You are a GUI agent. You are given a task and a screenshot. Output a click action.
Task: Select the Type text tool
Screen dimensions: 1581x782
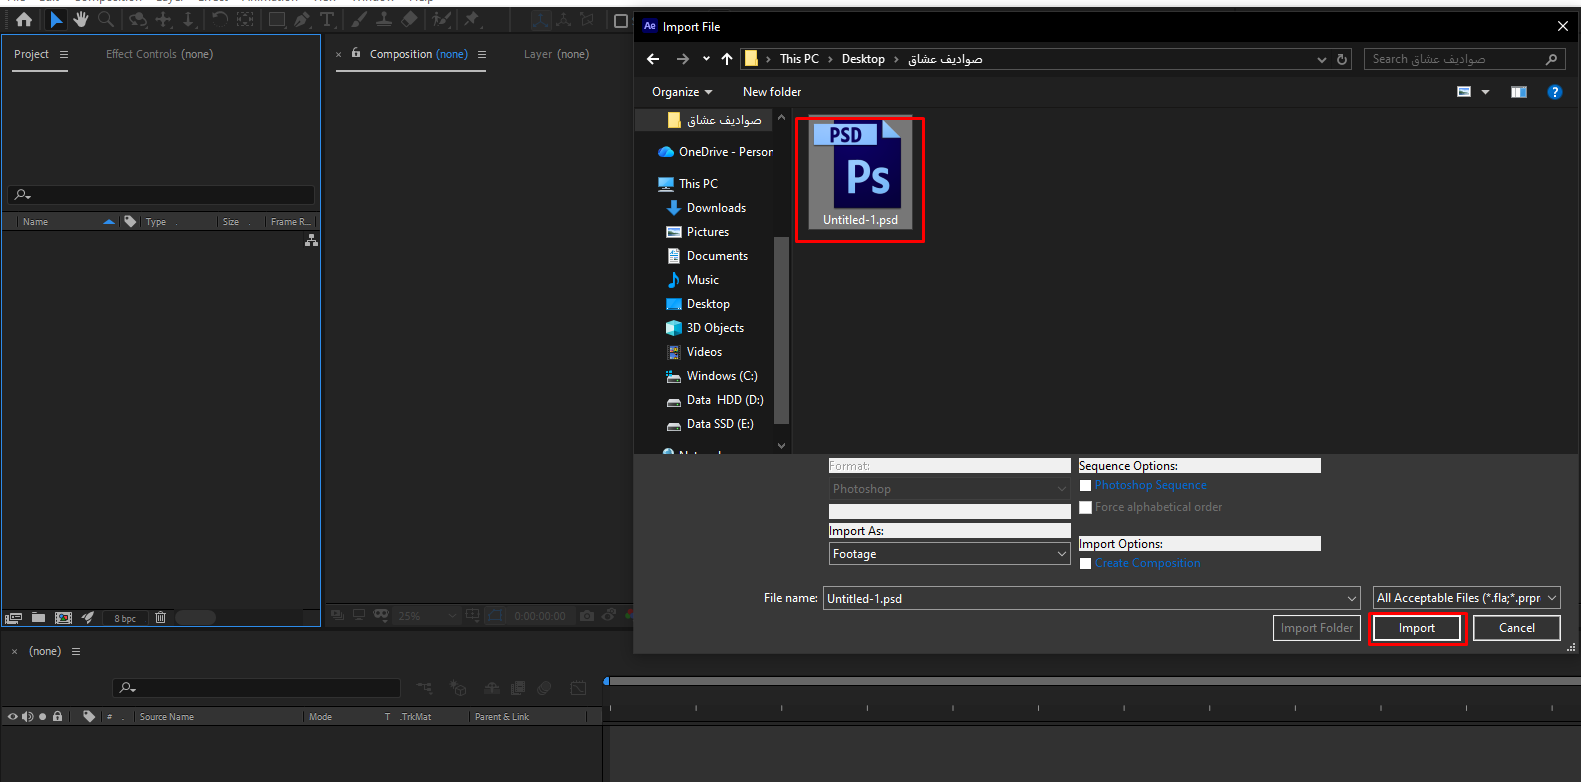(327, 19)
